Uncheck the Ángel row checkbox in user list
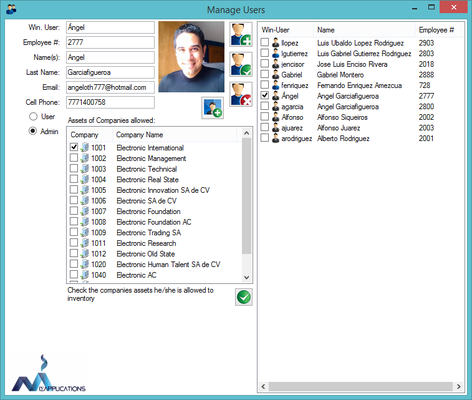This screenshot has height=400, width=472. (x=265, y=96)
